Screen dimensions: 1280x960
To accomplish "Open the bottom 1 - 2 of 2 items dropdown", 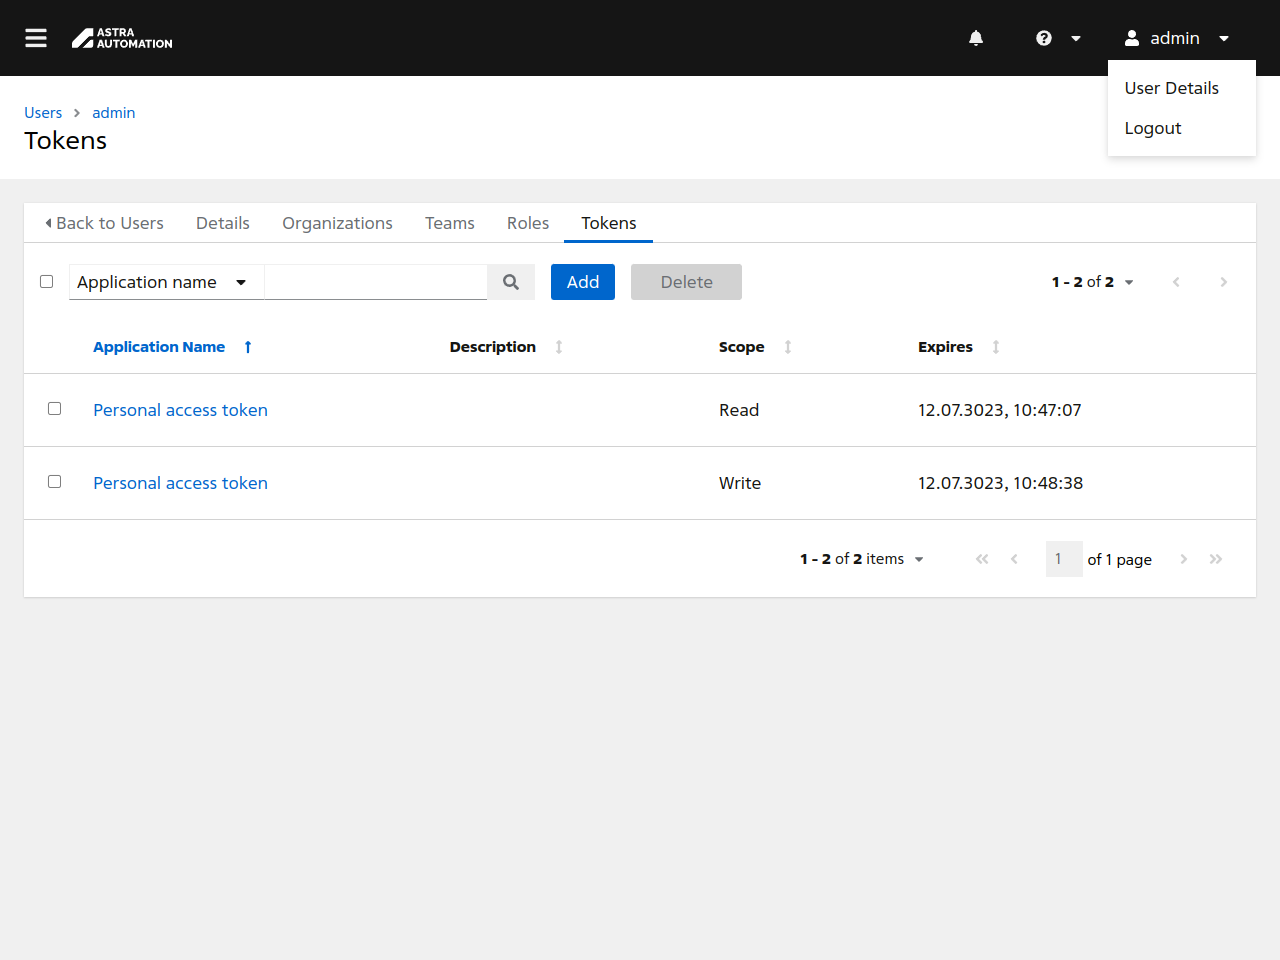I will click(x=861, y=559).
